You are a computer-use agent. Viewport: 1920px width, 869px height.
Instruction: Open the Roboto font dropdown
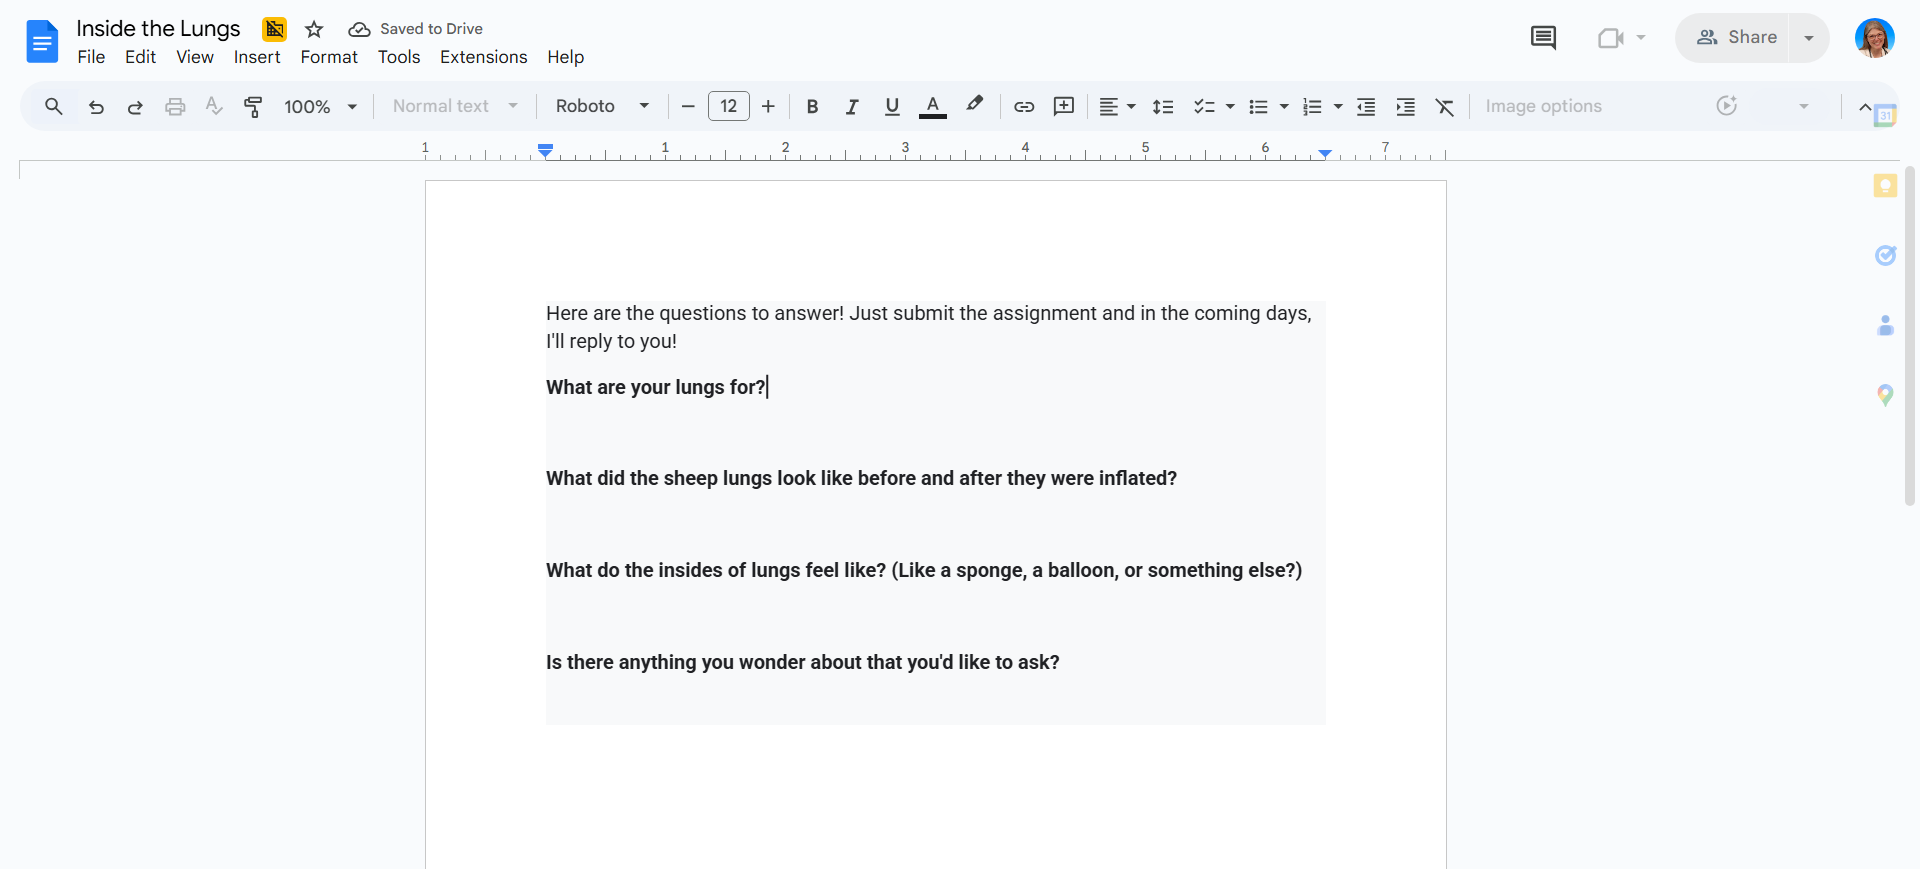click(603, 106)
